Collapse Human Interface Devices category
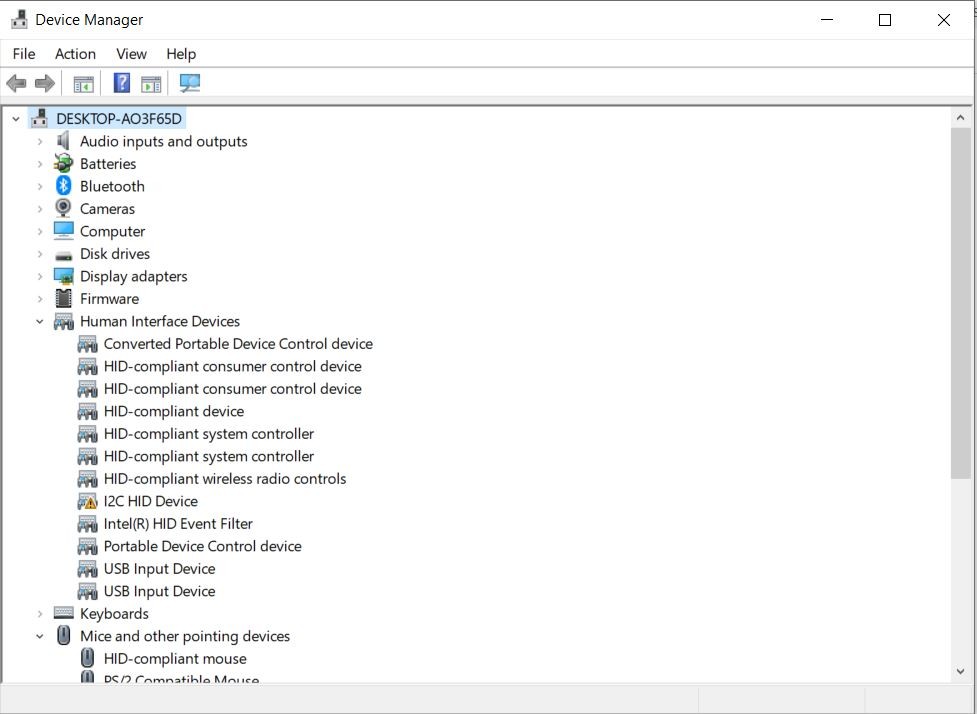 pos(40,321)
